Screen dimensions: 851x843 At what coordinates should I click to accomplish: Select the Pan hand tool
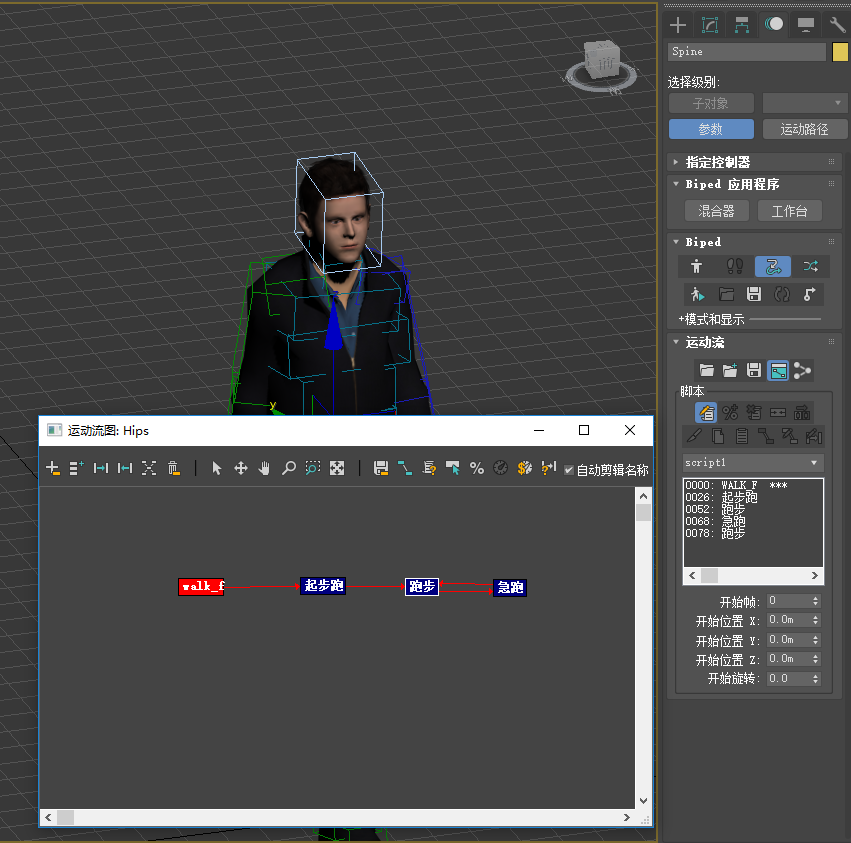pos(264,468)
